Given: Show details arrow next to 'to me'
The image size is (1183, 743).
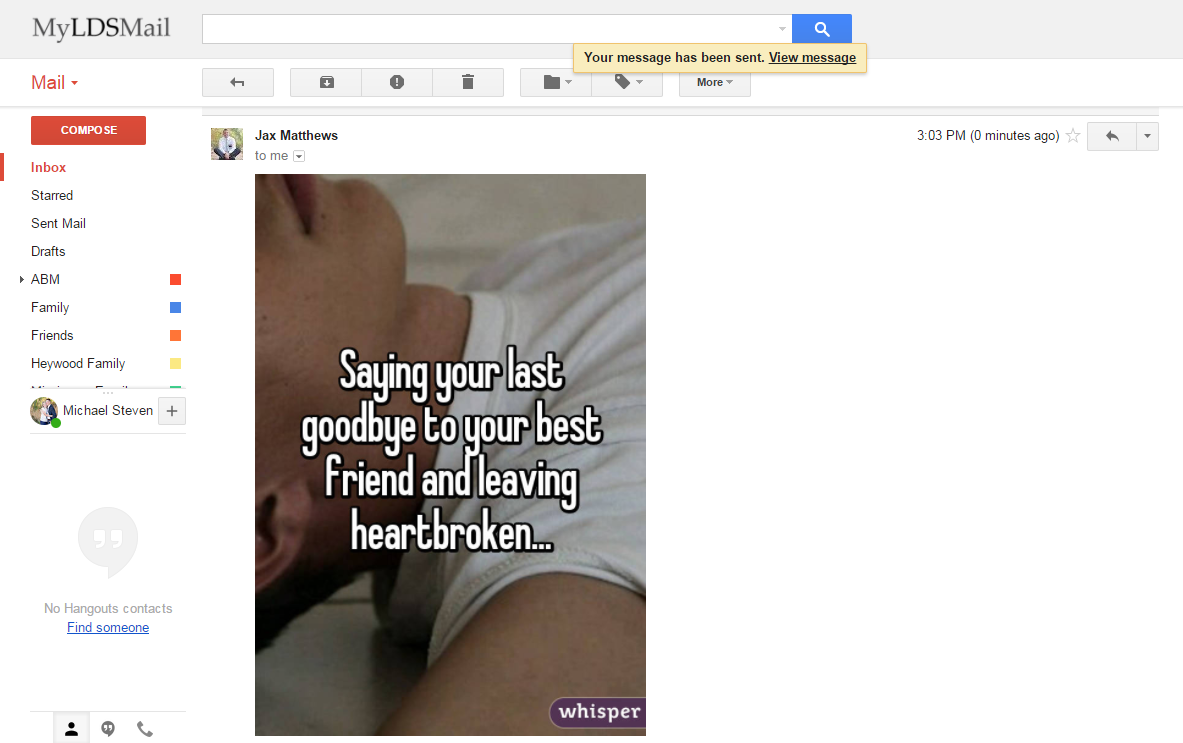Looking at the screenshot, I should click(x=299, y=156).
